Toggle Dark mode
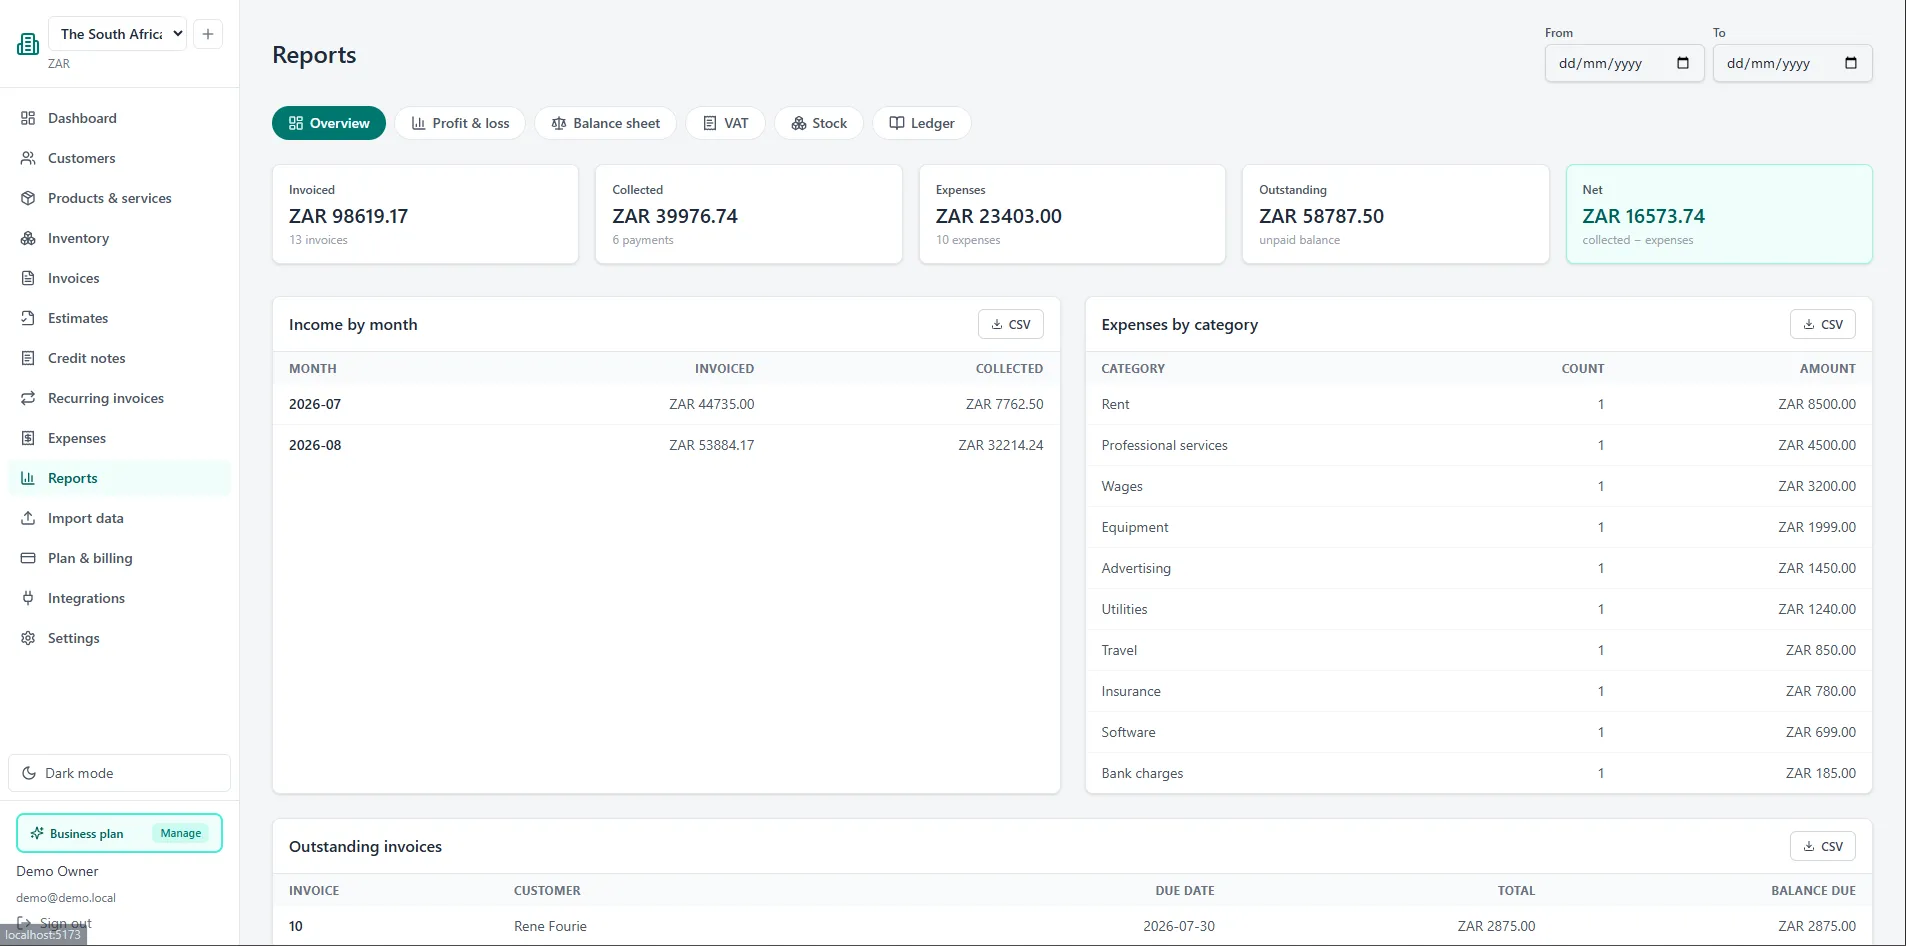 (x=119, y=773)
